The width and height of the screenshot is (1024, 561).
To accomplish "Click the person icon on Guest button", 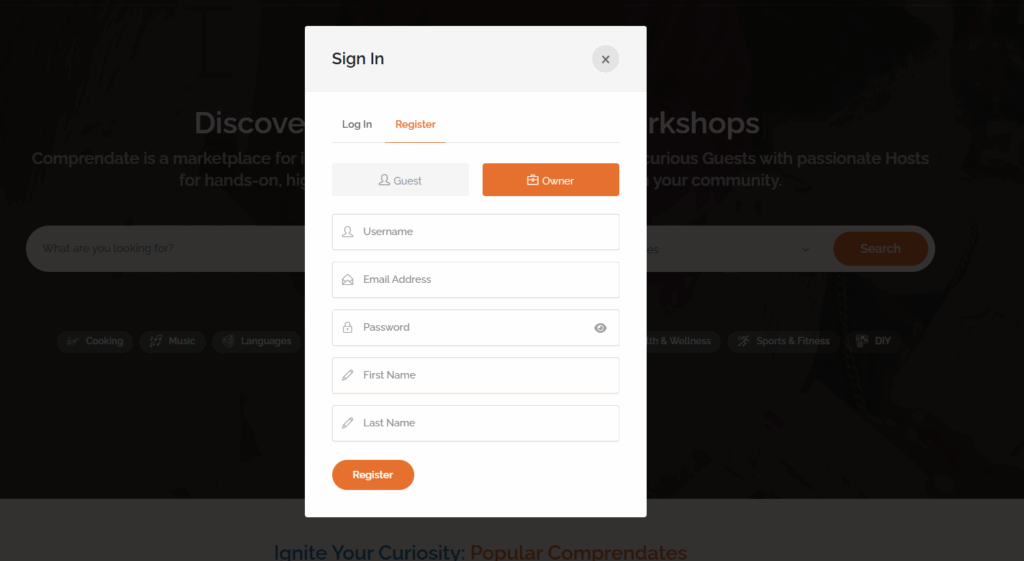I will 384,180.
